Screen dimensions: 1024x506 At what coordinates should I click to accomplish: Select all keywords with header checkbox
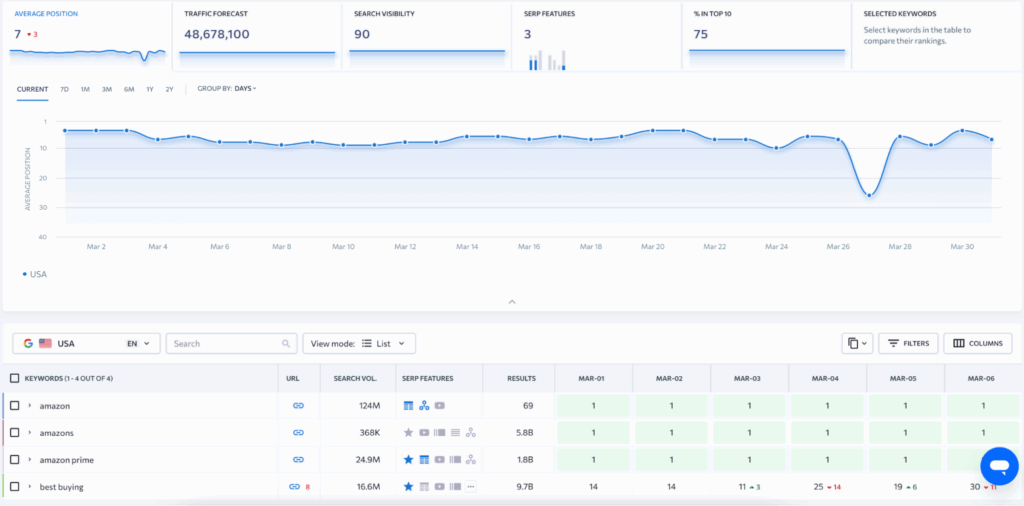pos(14,378)
